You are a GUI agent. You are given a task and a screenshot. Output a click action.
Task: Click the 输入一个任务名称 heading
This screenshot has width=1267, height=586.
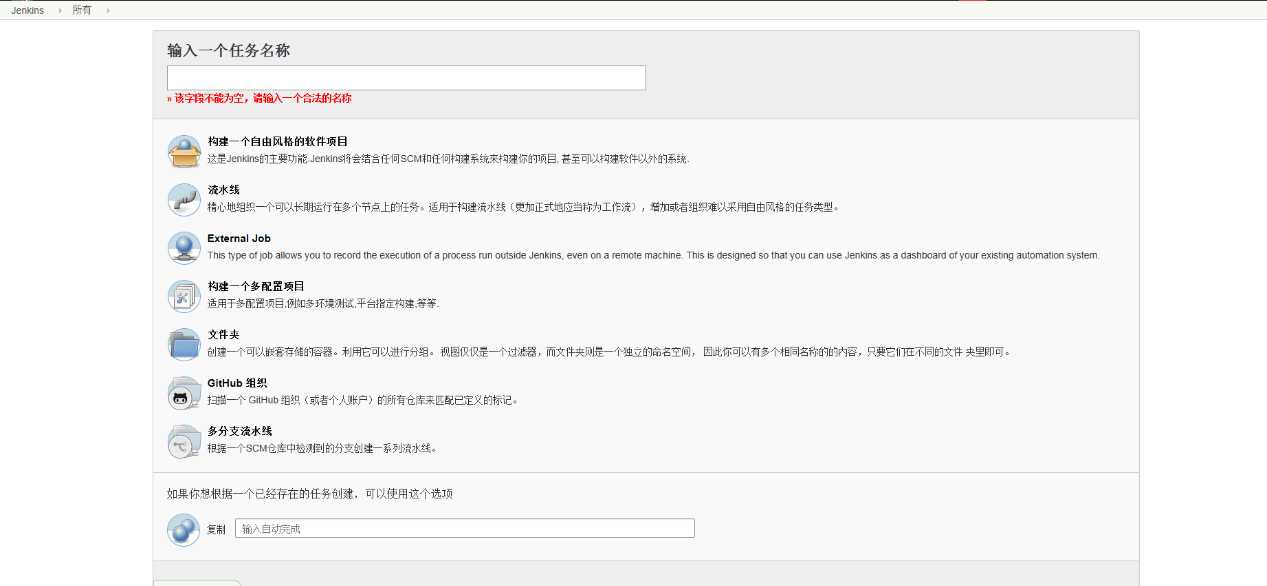coord(229,50)
